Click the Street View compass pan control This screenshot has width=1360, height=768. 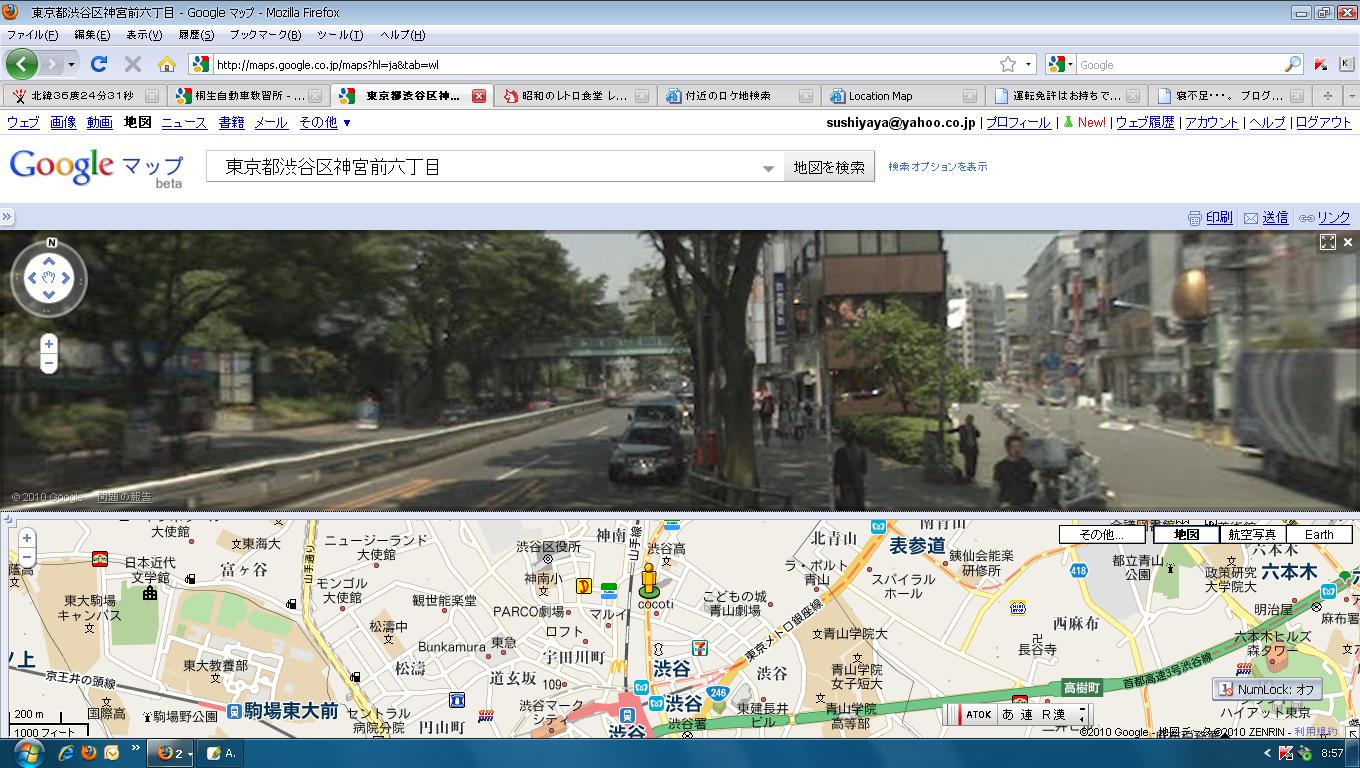pyautogui.click(x=49, y=277)
